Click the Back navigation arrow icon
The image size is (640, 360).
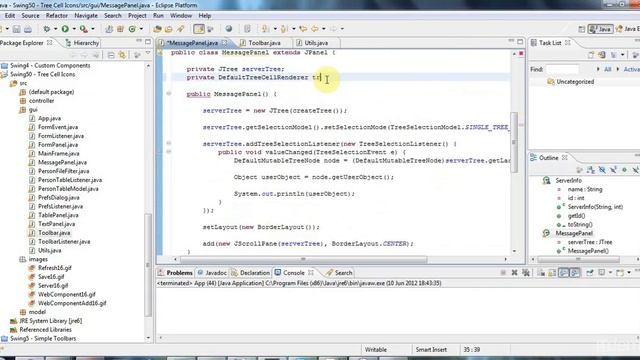[315, 29]
